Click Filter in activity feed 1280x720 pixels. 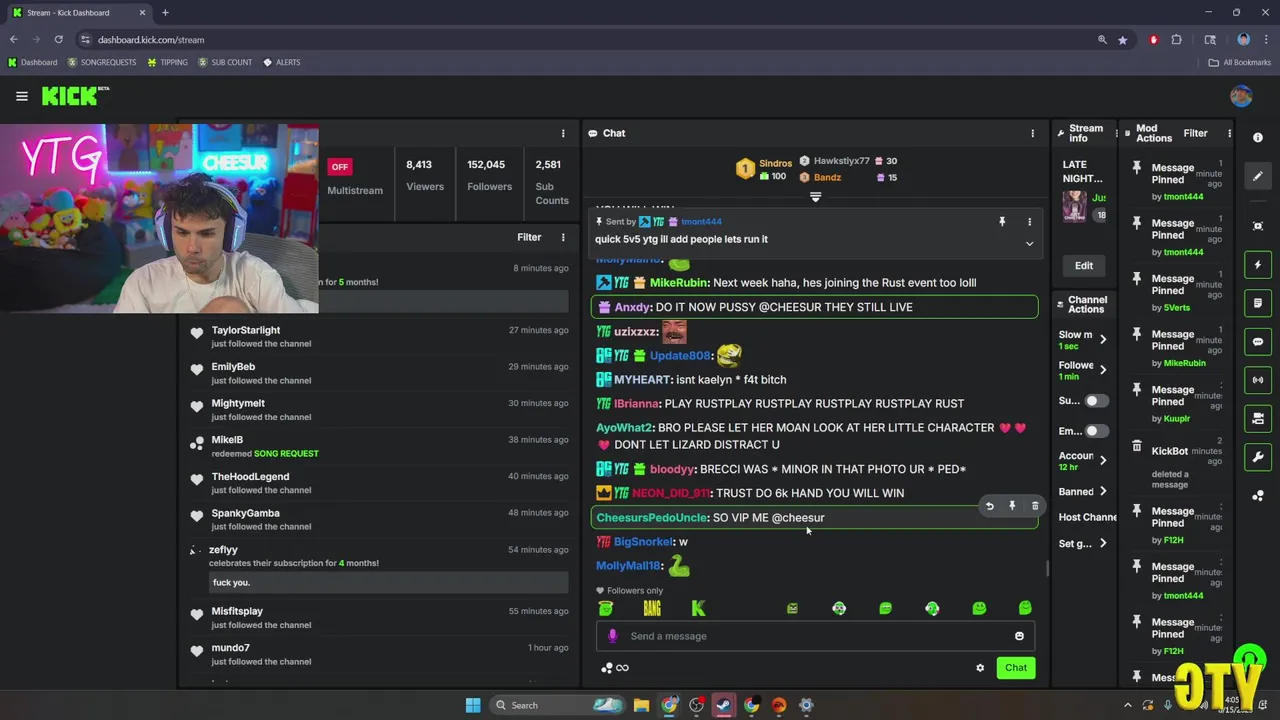pyautogui.click(x=529, y=237)
